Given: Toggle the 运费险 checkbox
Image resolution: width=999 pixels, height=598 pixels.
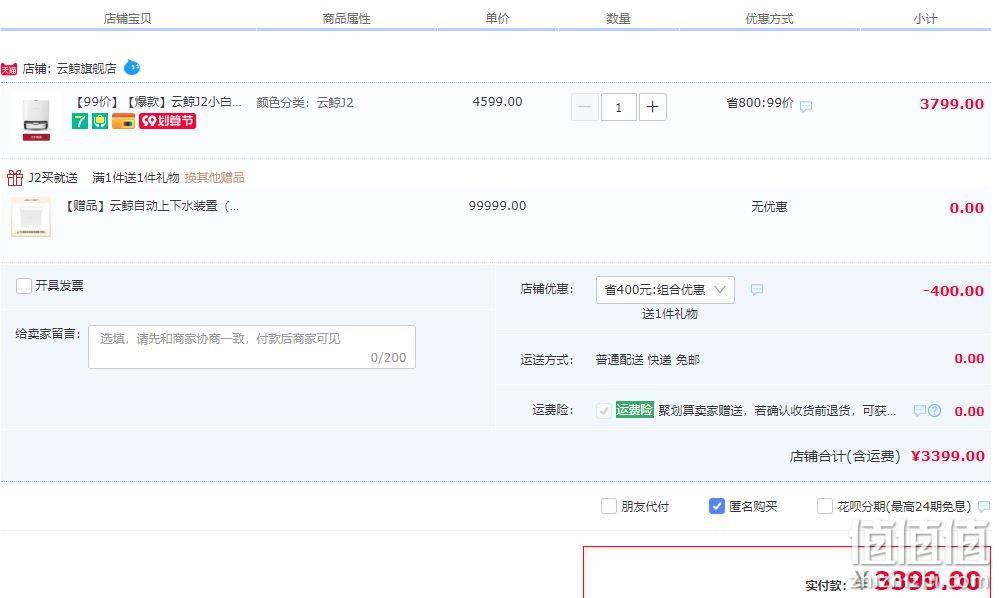Looking at the screenshot, I should point(603,411).
